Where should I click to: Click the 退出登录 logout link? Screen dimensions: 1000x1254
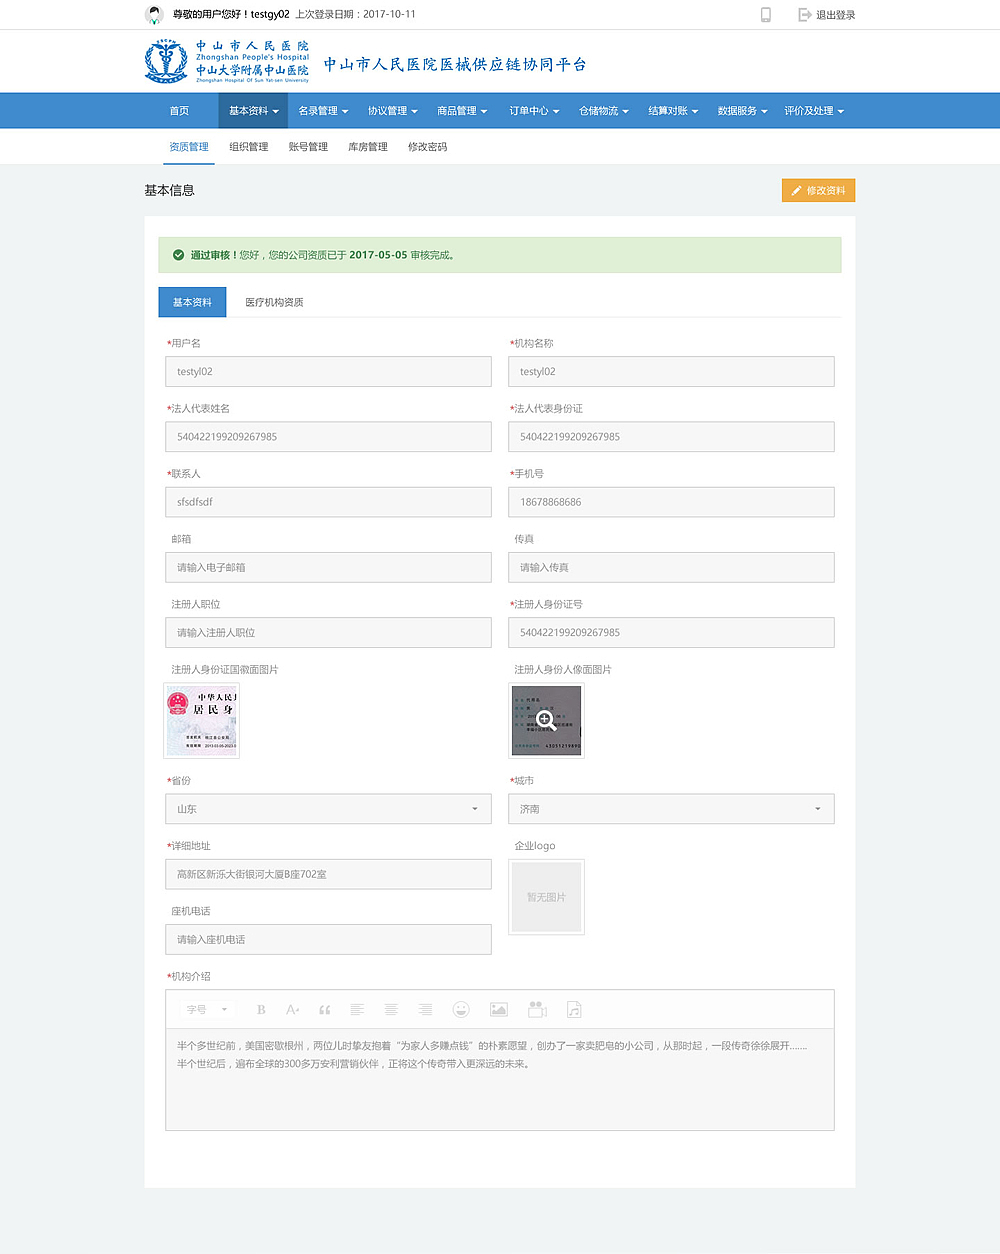pyautogui.click(x=827, y=14)
